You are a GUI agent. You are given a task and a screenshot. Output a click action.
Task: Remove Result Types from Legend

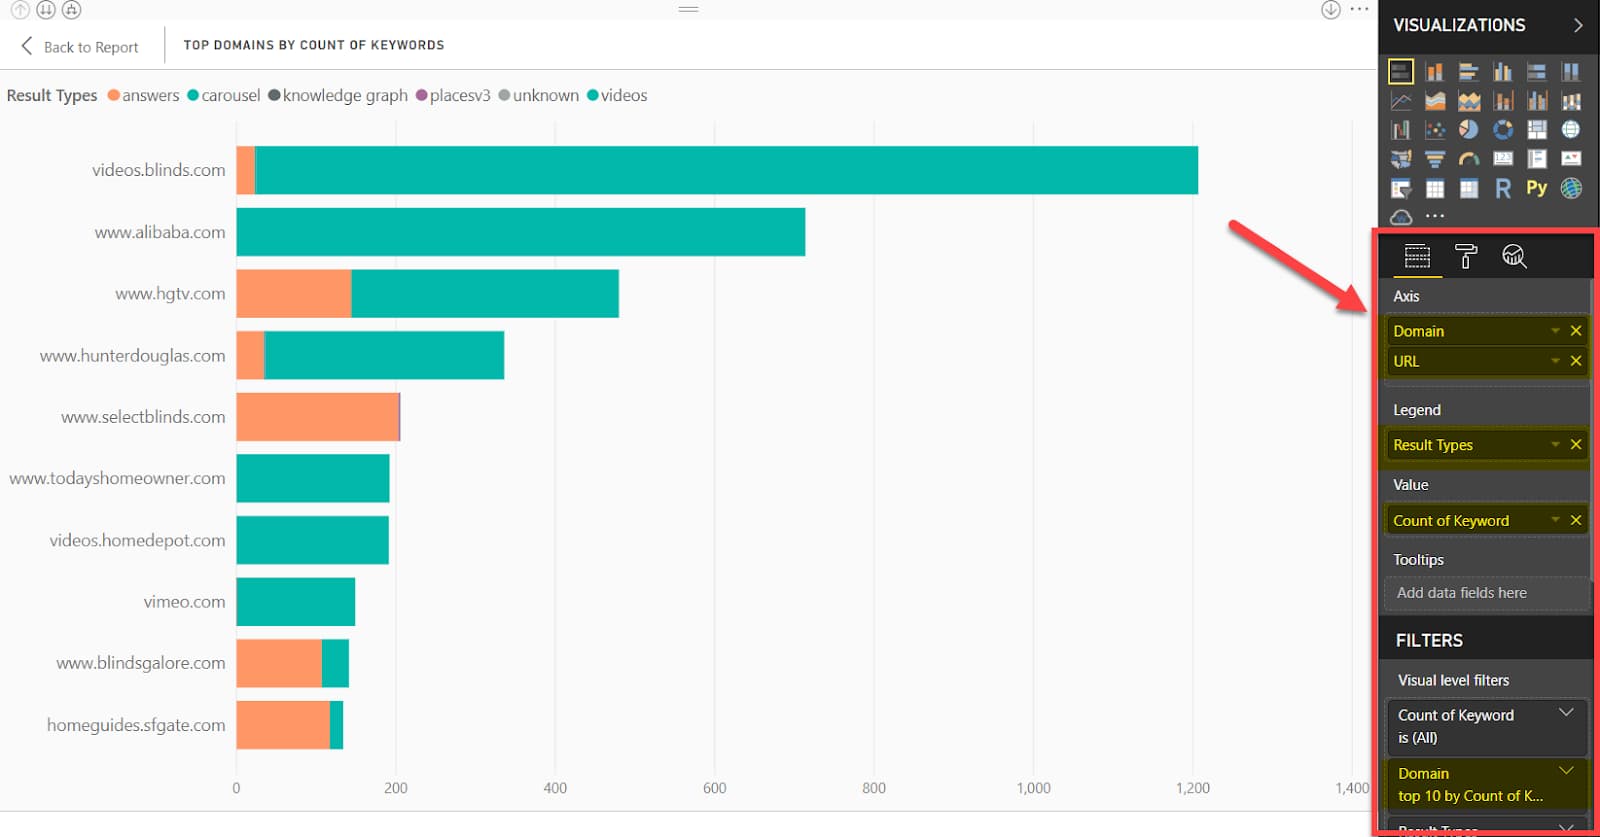point(1576,445)
